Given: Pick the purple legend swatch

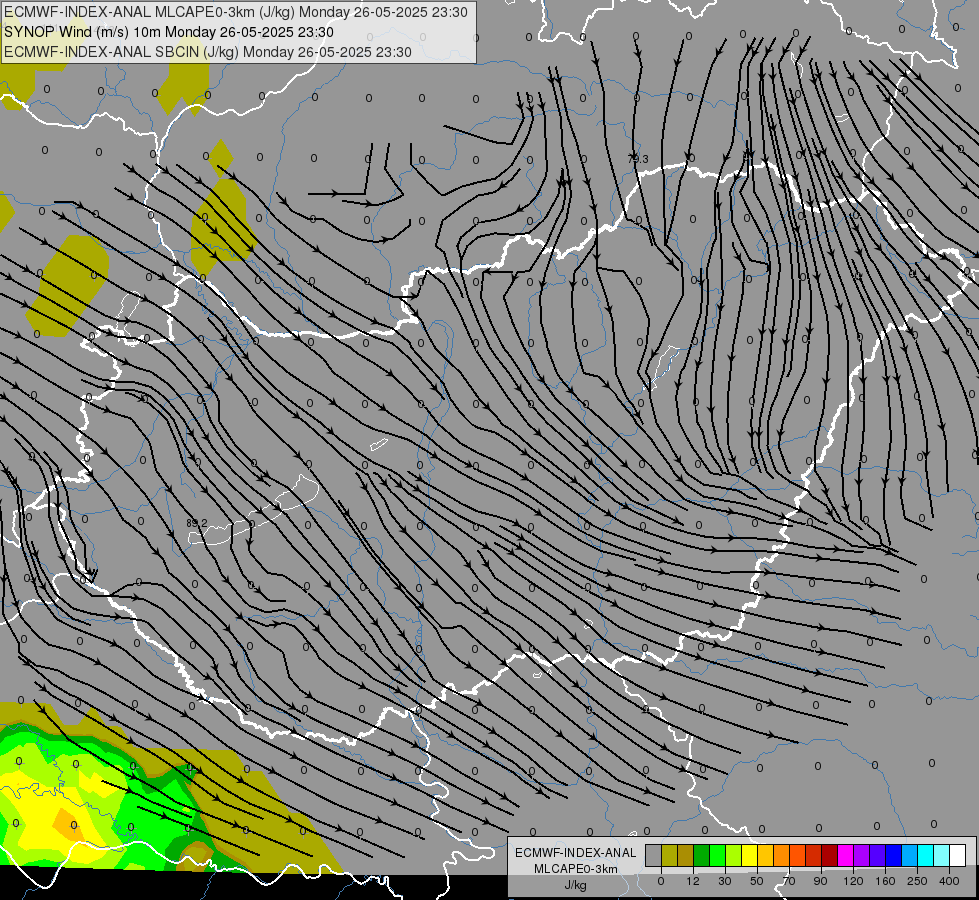Looking at the screenshot, I should pos(862,855).
